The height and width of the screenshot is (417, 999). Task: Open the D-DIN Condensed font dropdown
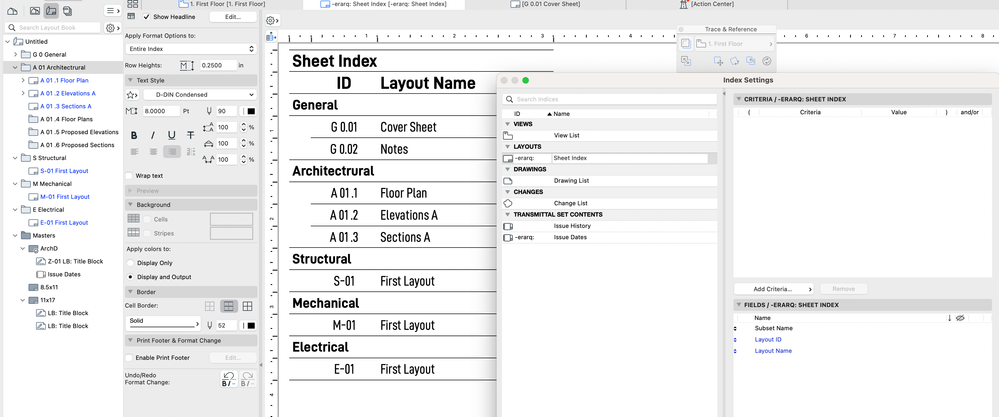199,95
